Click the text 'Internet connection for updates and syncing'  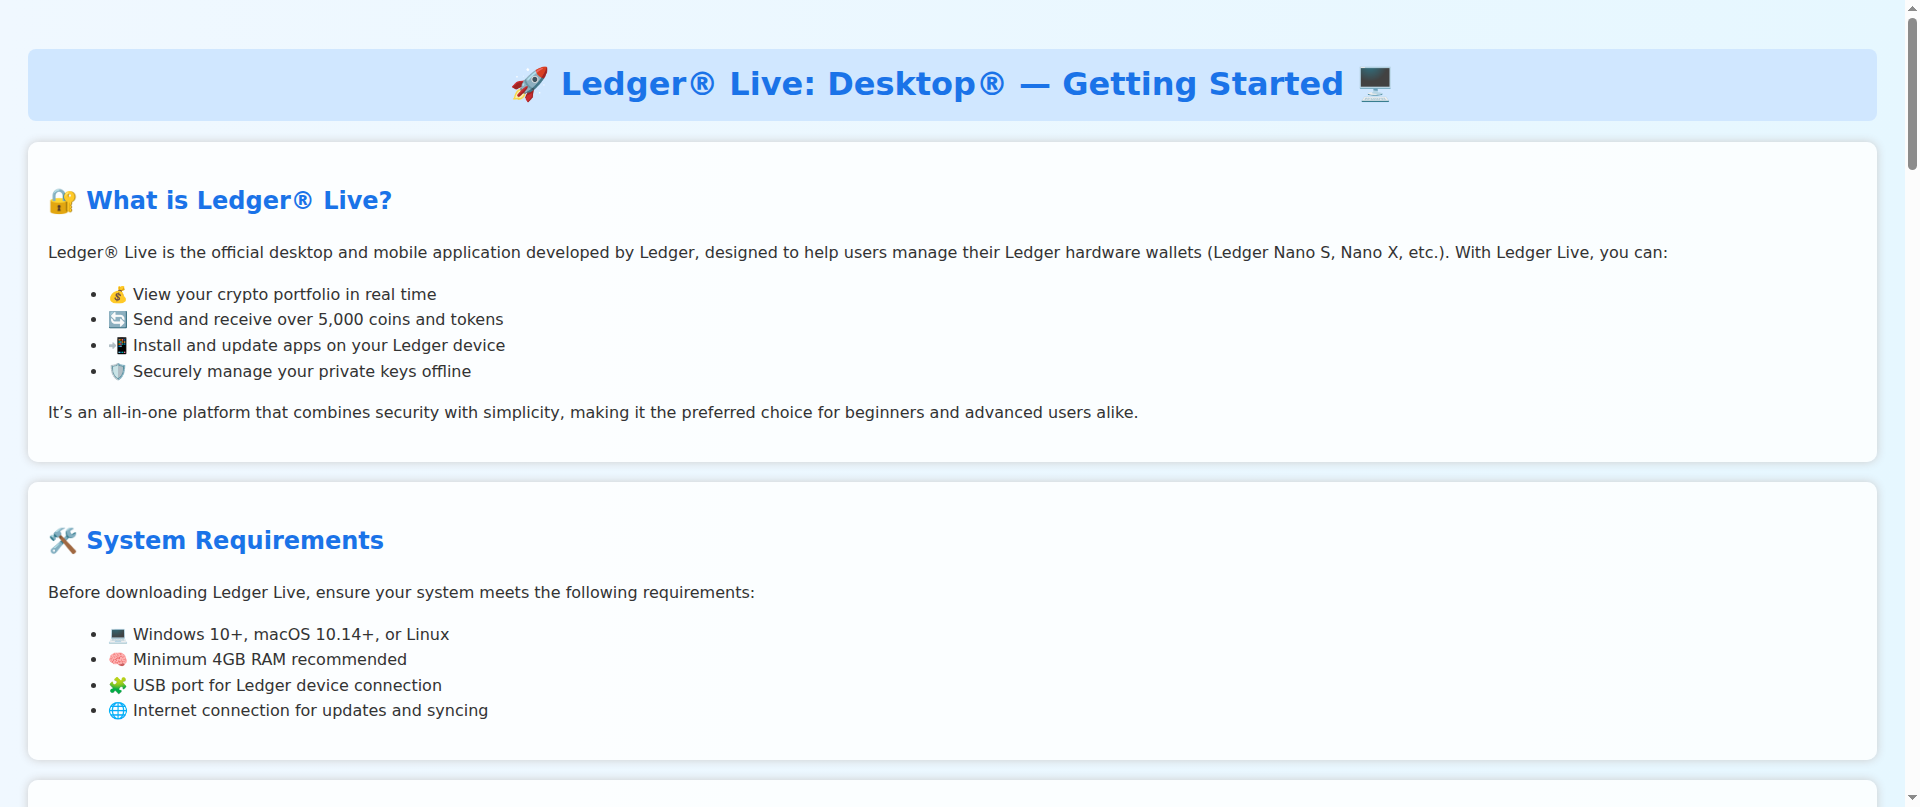pyautogui.click(x=310, y=711)
